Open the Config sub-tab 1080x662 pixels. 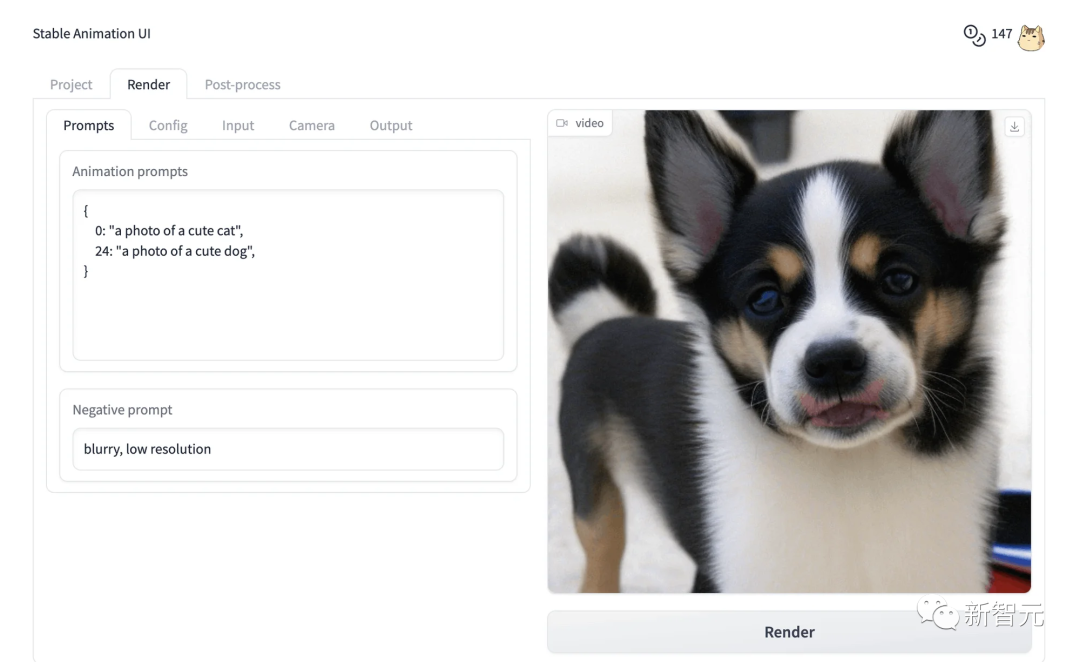coord(168,125)
